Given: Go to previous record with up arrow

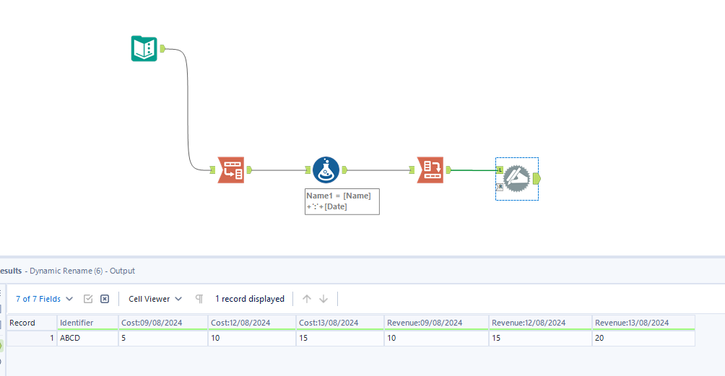Looking at the screenshot, I should click(x=307, y=299).
